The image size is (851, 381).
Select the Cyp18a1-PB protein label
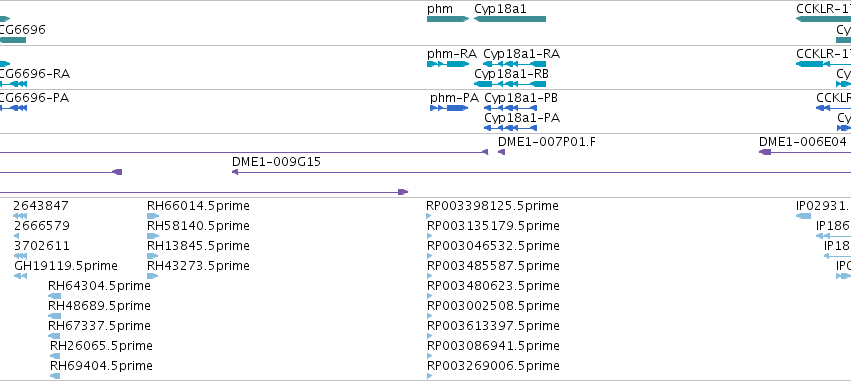click(521, 98)
